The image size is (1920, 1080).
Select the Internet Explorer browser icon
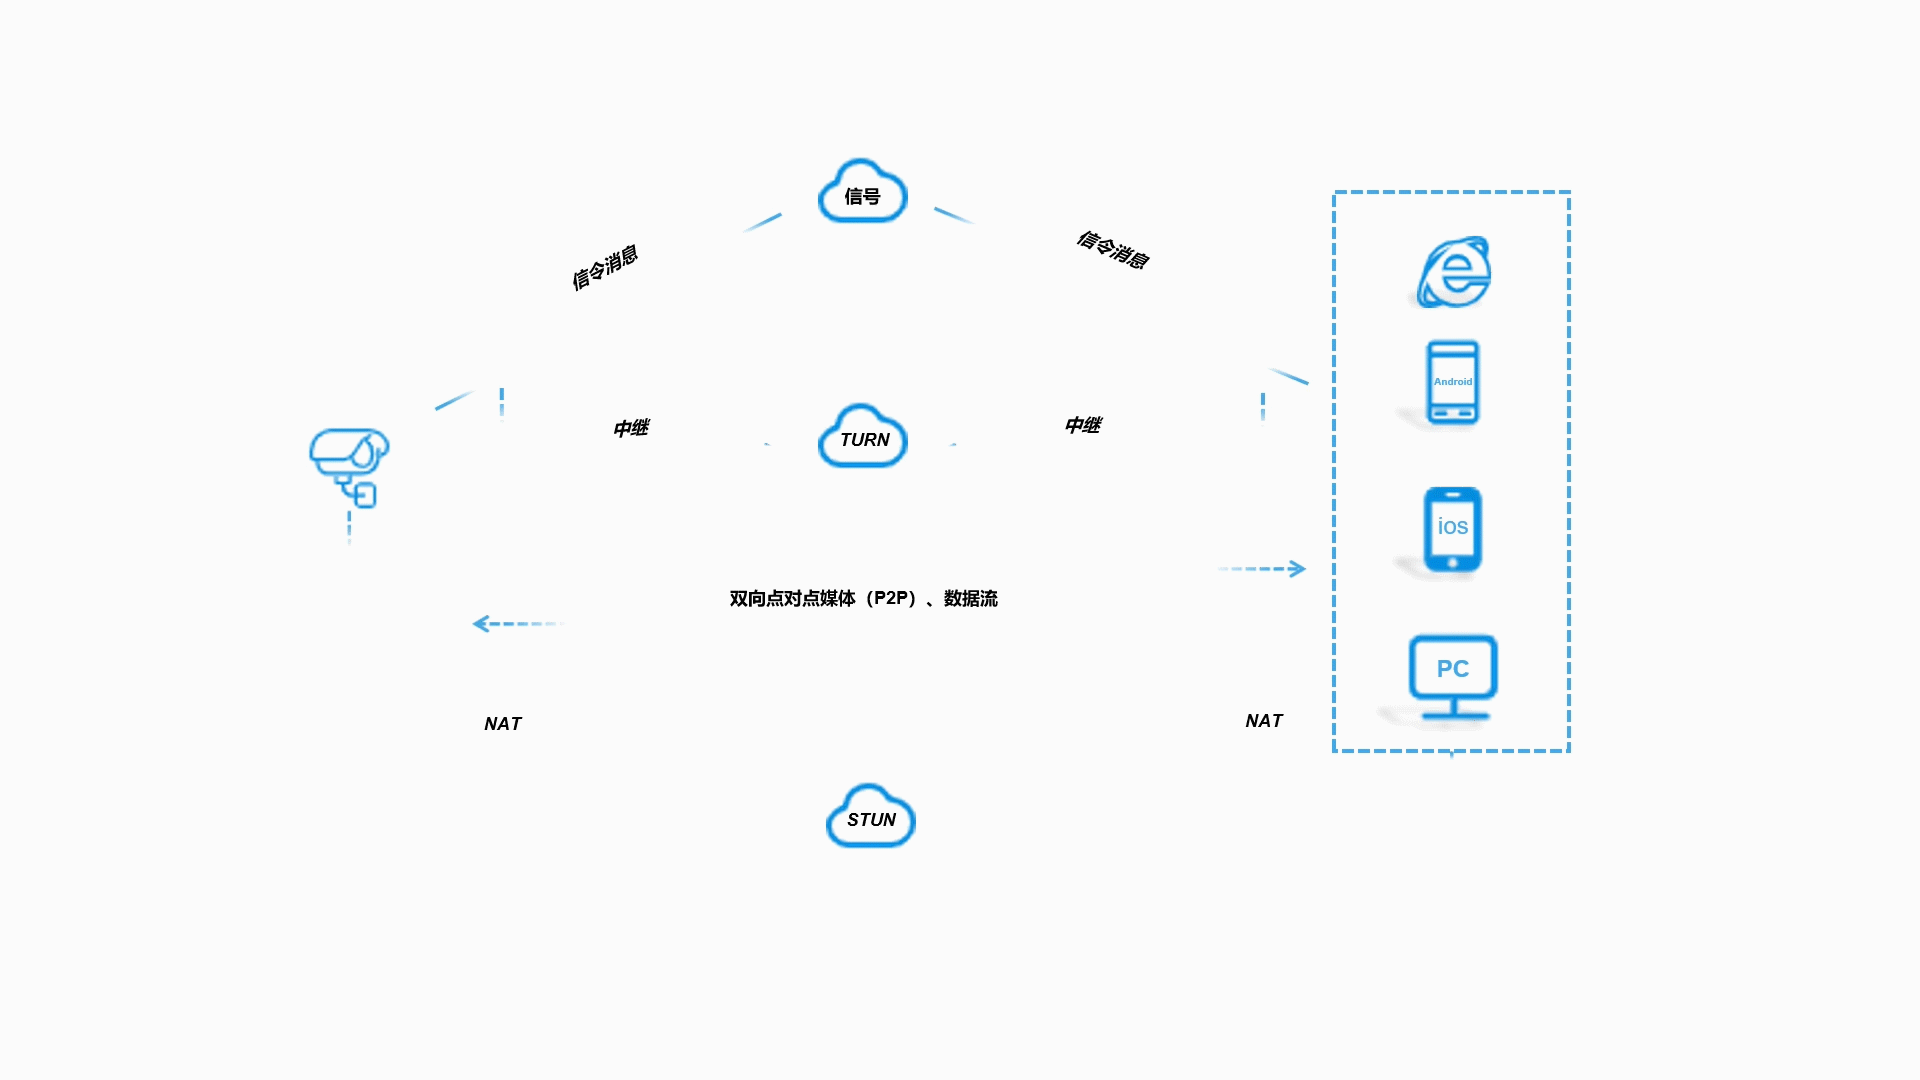point(1451,270)
